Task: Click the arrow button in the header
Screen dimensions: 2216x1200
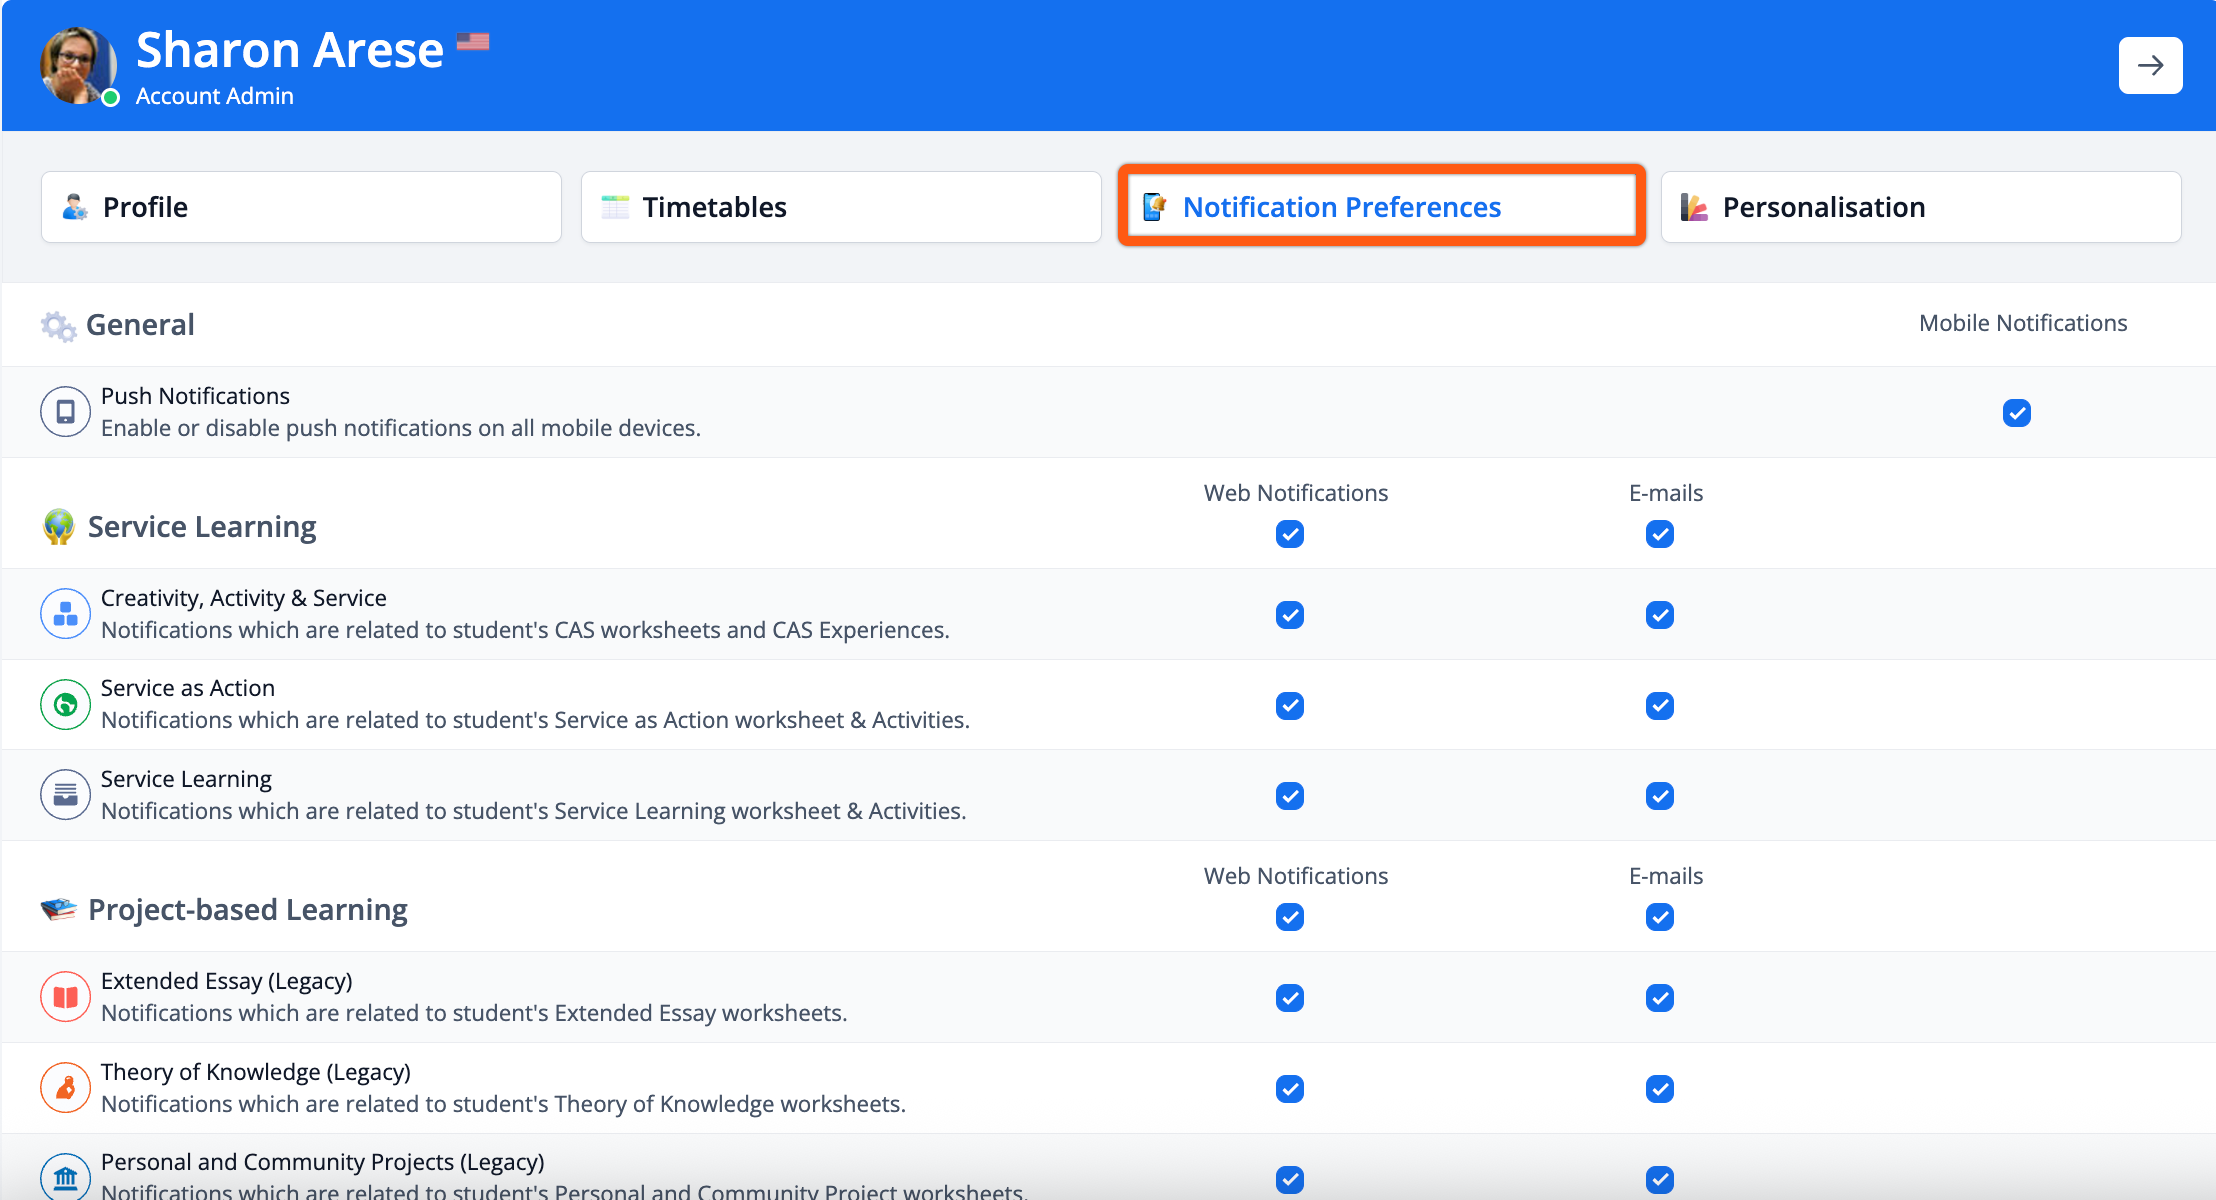Action: coord(2150,66)
